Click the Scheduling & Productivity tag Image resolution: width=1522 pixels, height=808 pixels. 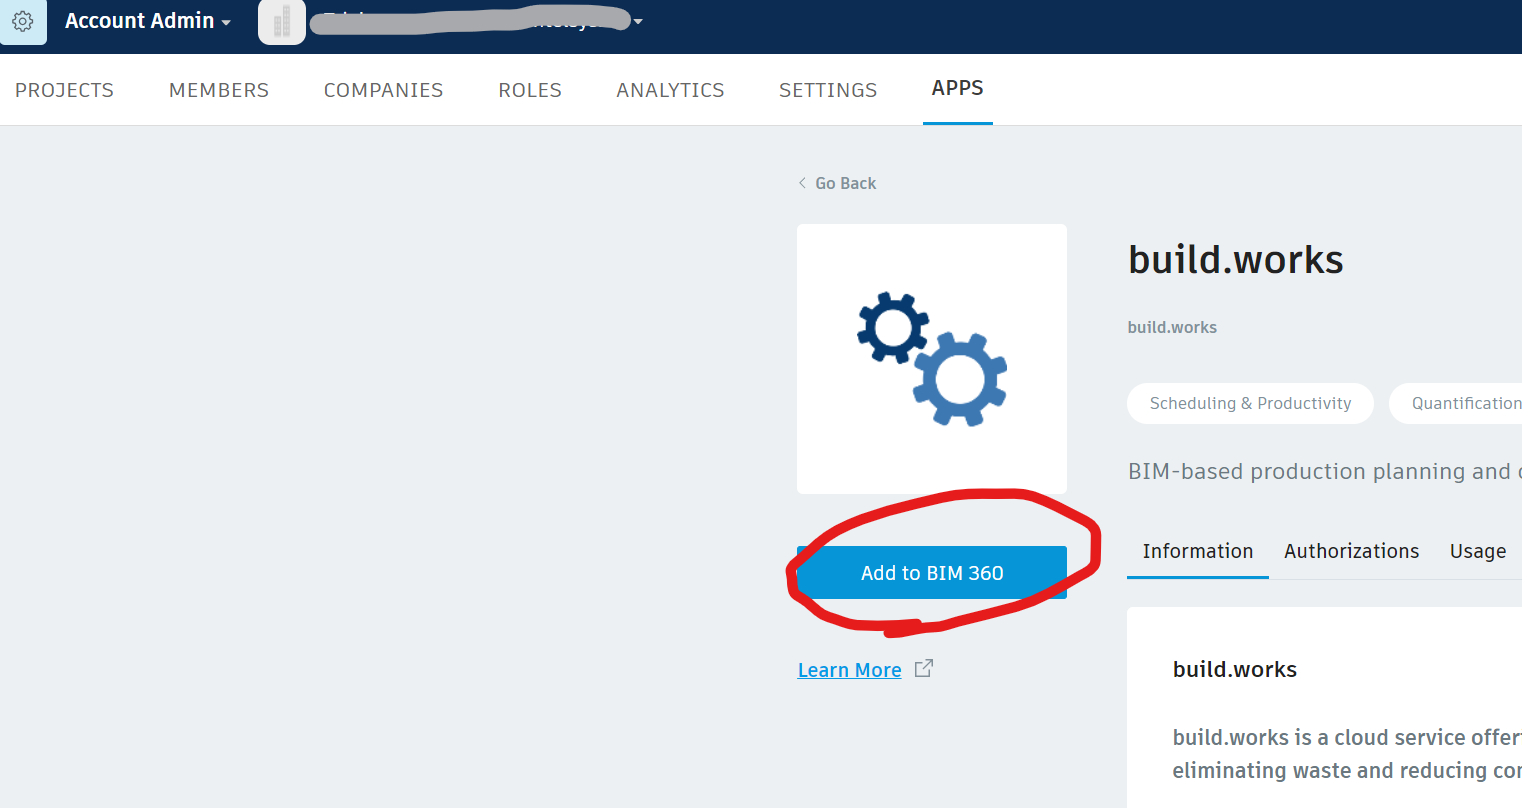point(1249,403)
